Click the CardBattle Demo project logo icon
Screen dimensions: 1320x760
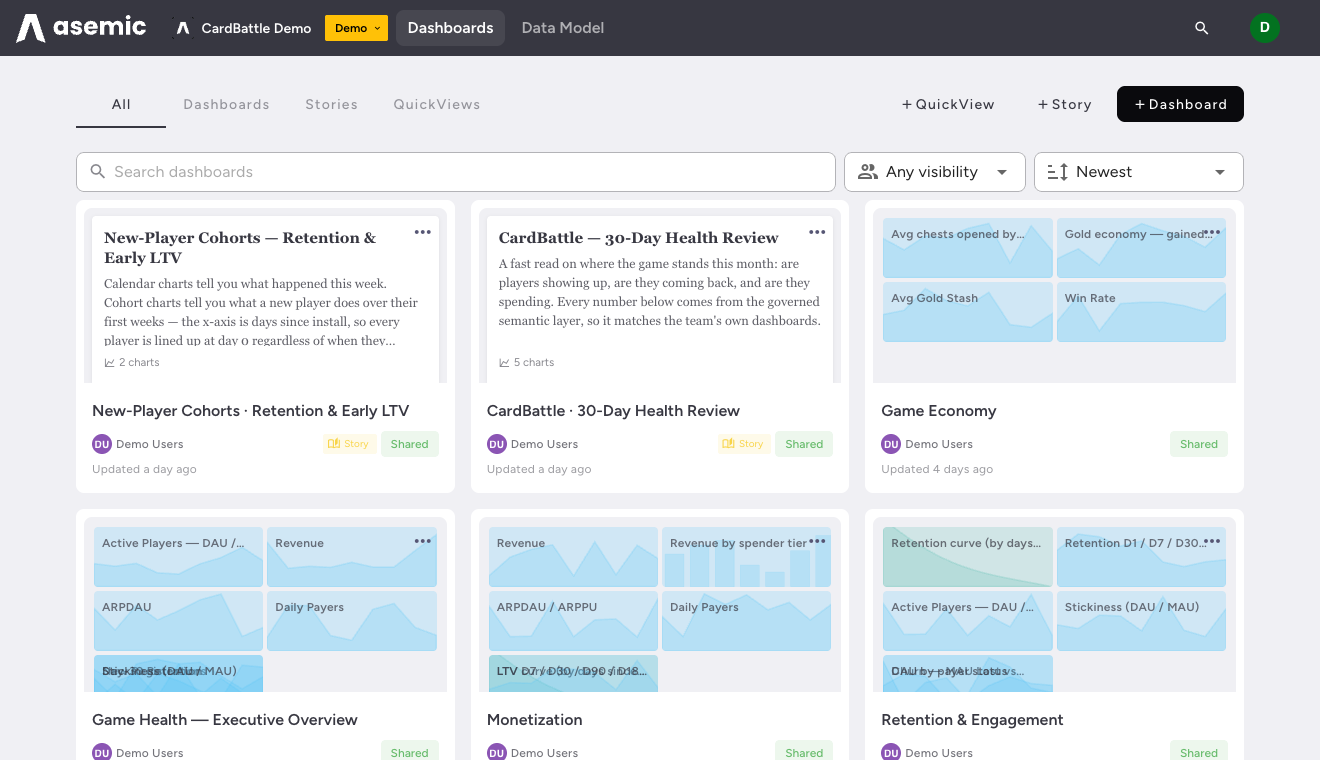point(183,28)
